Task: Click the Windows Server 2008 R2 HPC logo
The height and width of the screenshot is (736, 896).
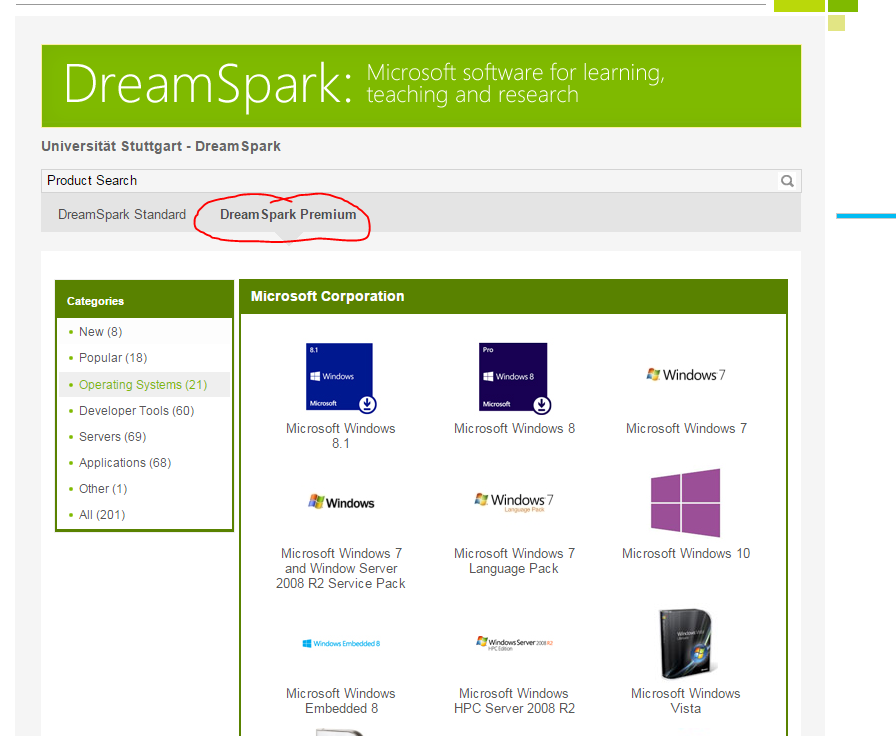Action: coord(514,643)
